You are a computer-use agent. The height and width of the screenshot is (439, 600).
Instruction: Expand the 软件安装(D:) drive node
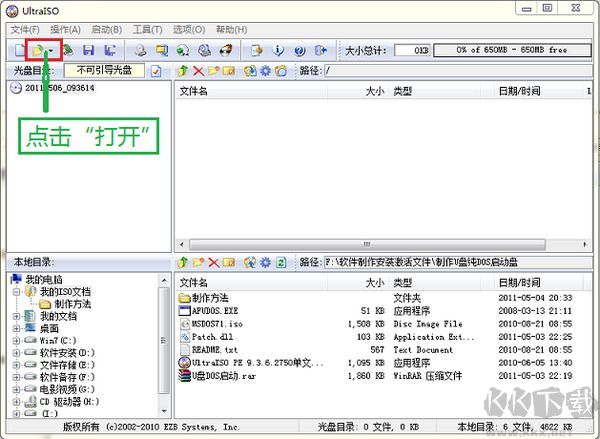click(x=16, y=353)
